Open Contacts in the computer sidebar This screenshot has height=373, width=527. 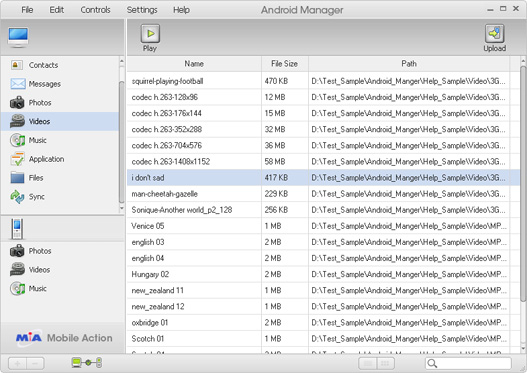coord(60,65)
